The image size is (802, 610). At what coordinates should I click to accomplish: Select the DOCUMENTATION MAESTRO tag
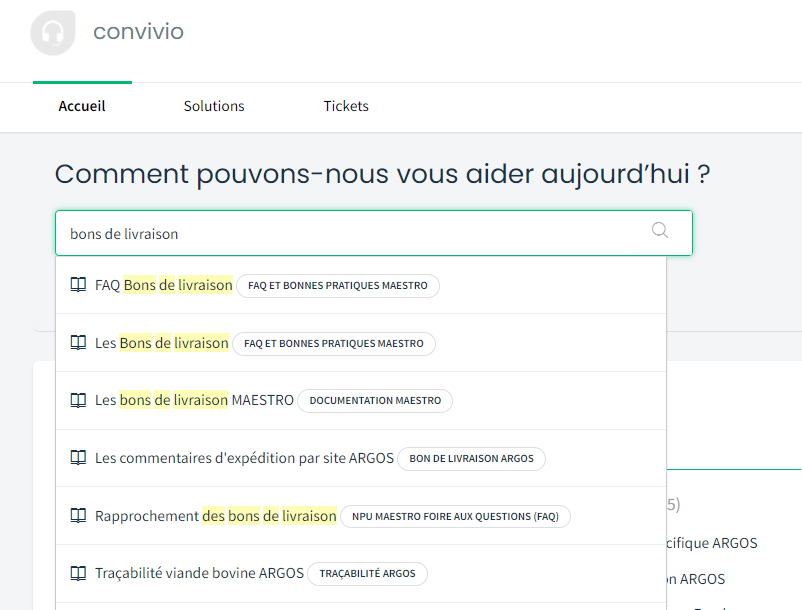(375, 400)
